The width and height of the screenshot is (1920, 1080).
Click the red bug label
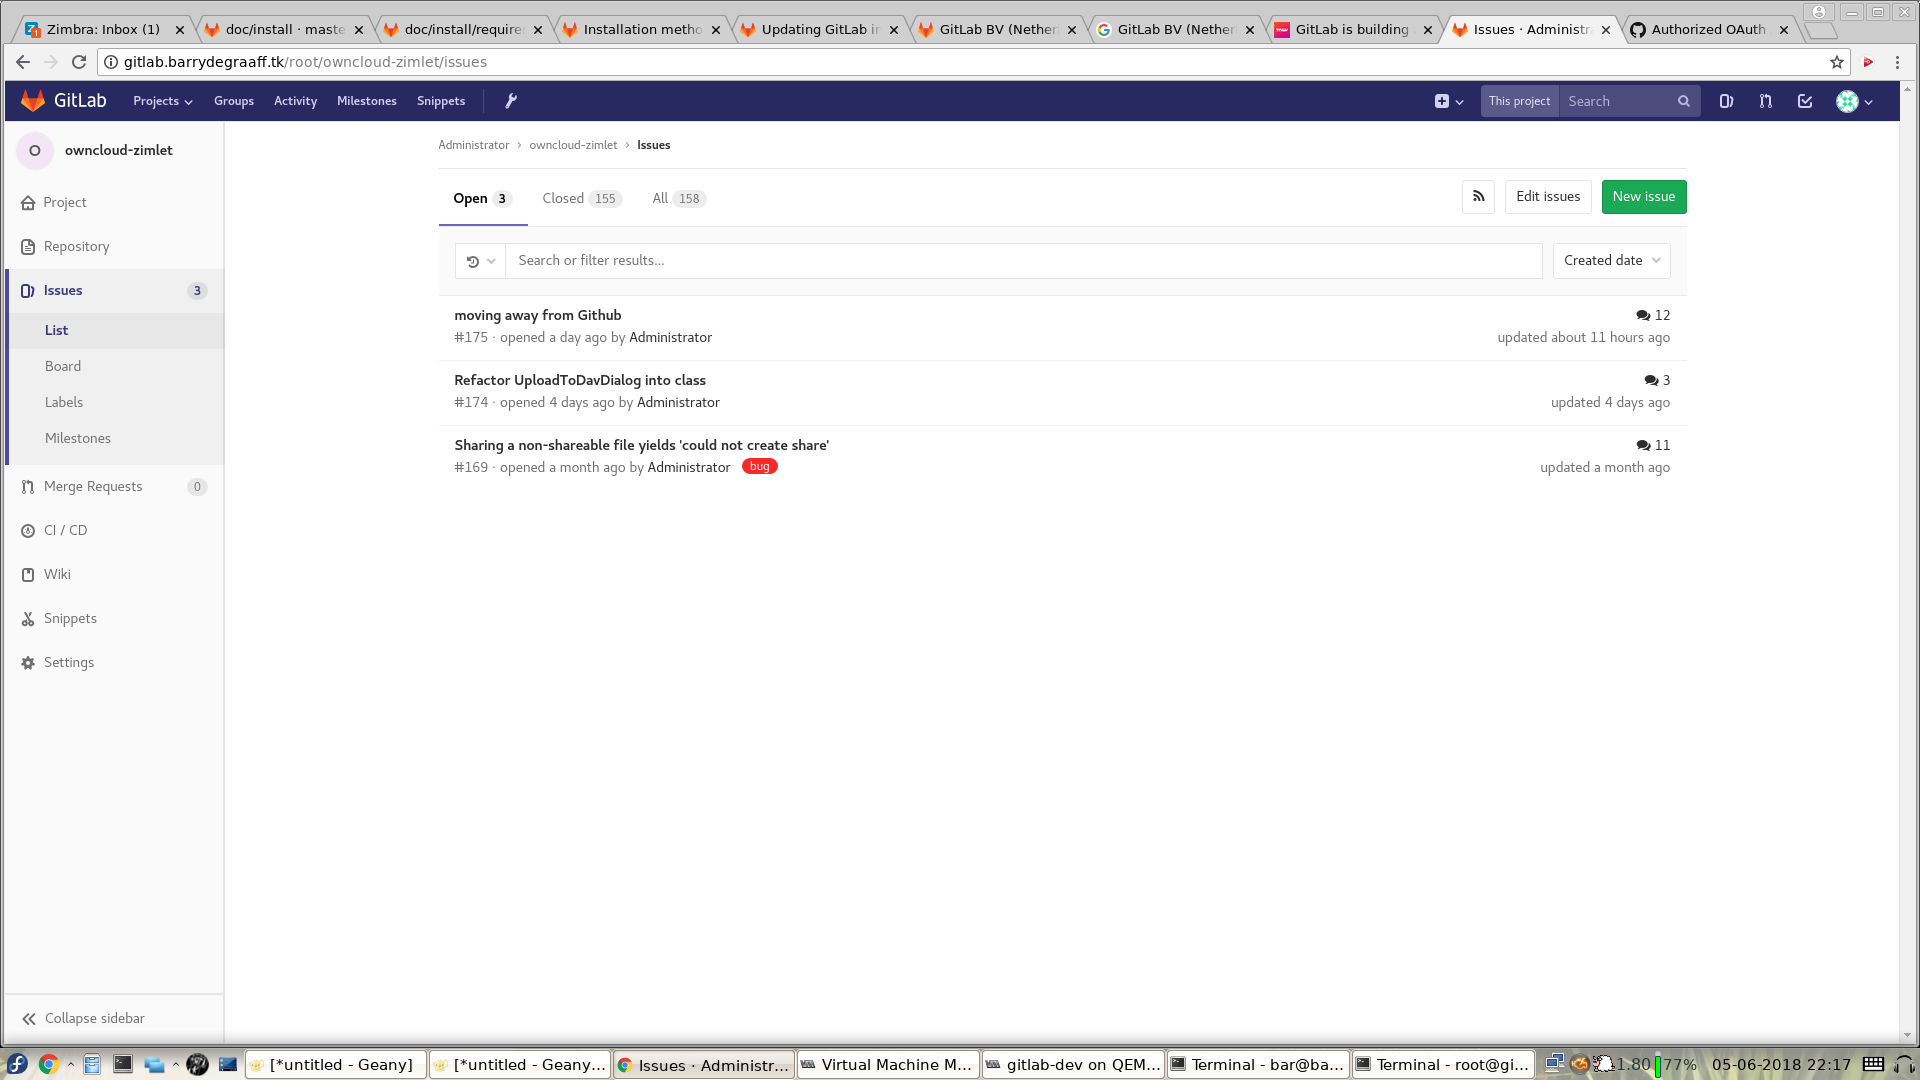point(759,467)
